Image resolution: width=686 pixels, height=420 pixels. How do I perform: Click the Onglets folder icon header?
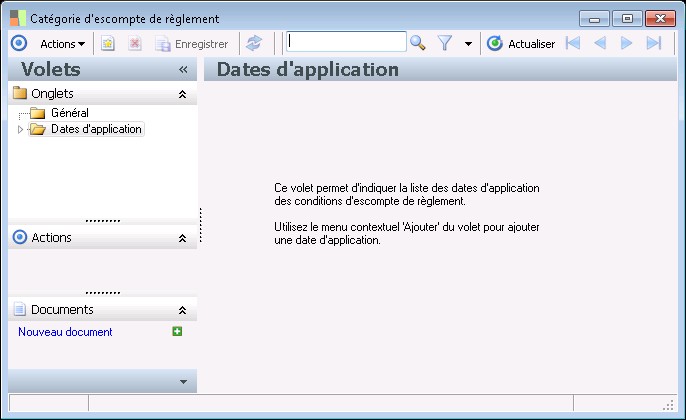(x=20, y=93)
